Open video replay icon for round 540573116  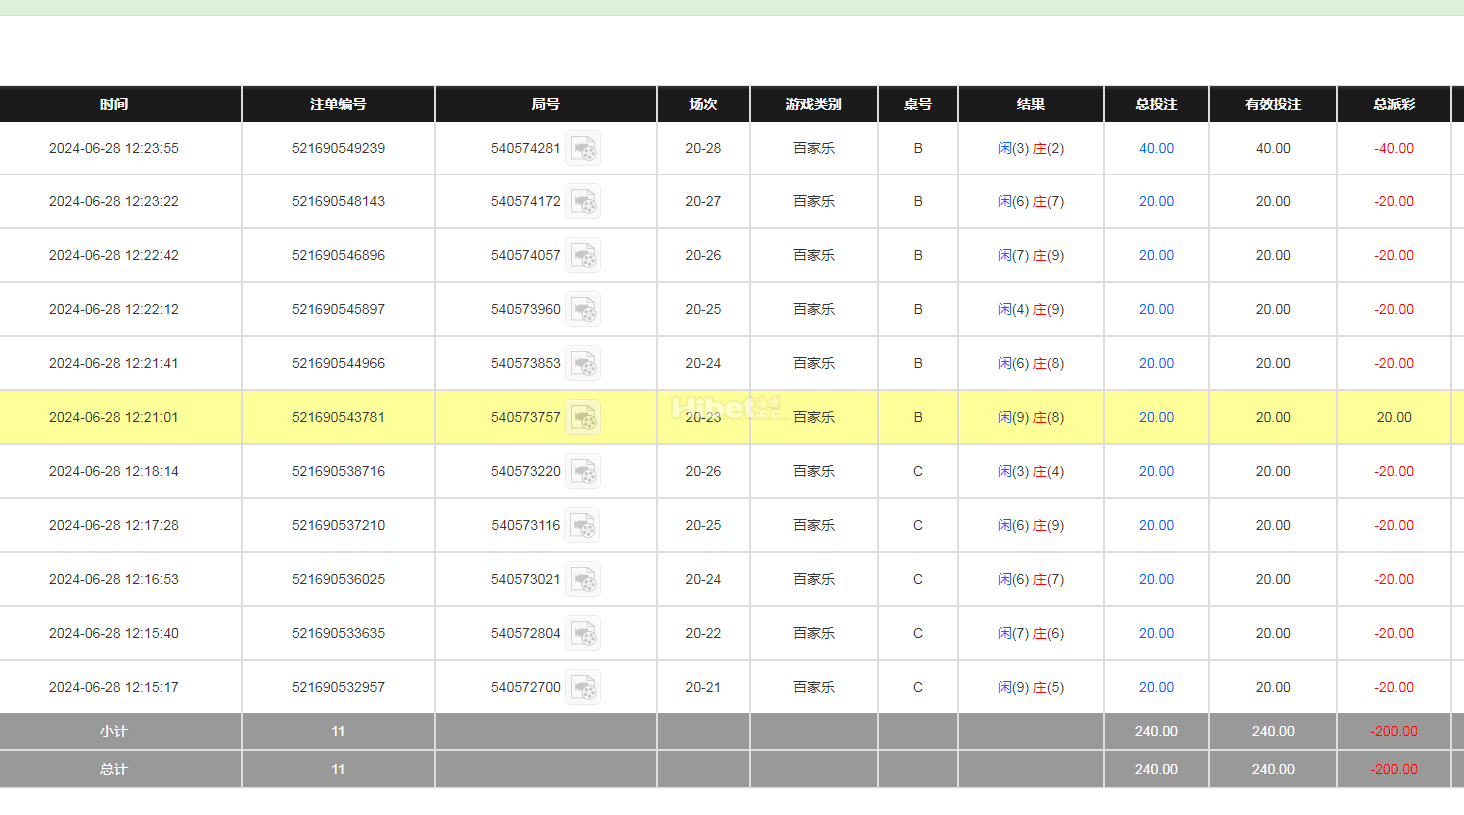click(x=583, y=525)
